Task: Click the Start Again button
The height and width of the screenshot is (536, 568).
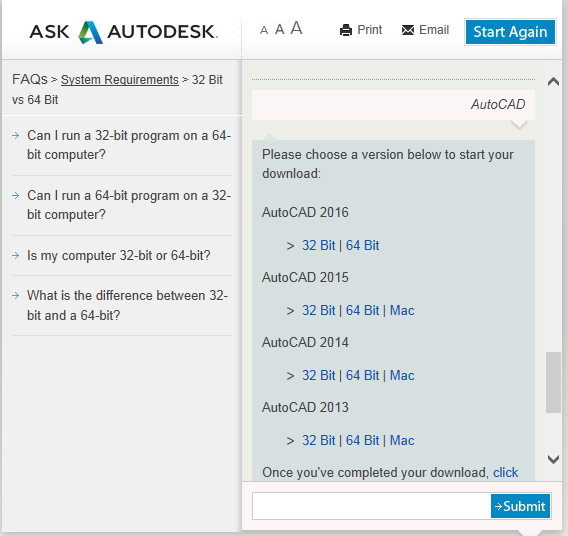Action: (x=510, y=32)
